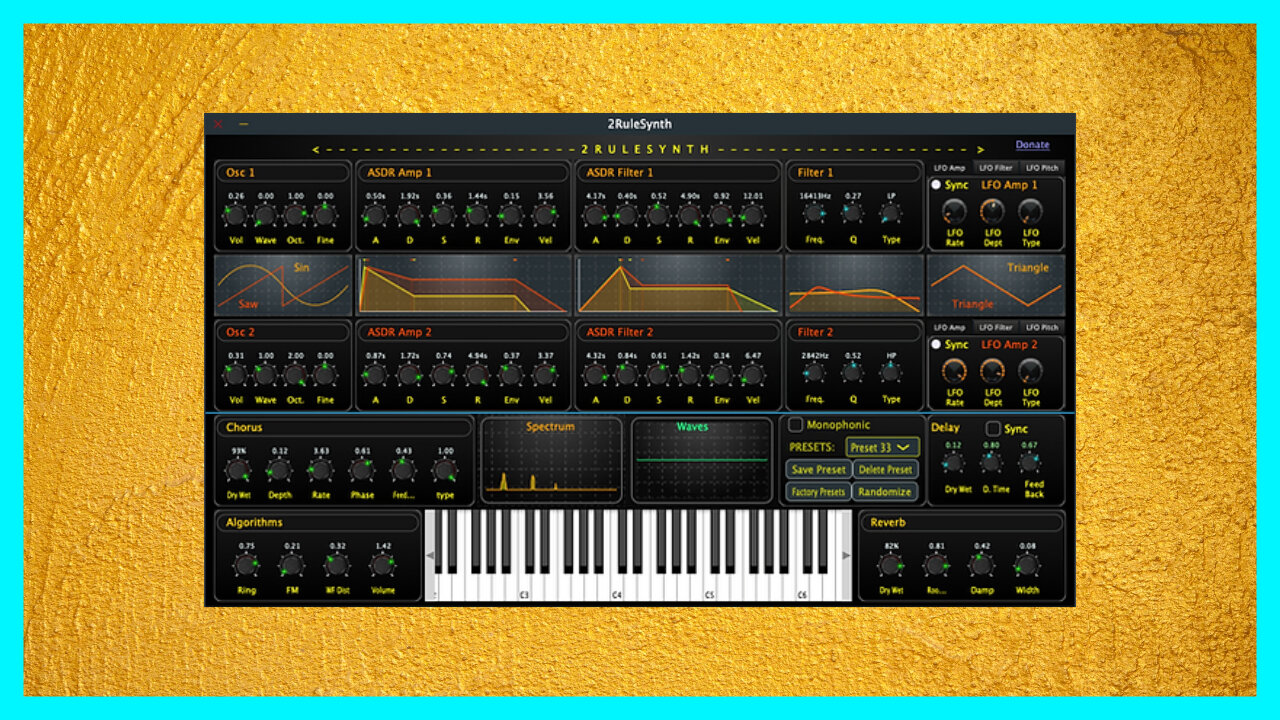Click the Spectrum display panel
Image resolution: width=1280 pixels, height=720 pixels.
click(x=551, y=460)
